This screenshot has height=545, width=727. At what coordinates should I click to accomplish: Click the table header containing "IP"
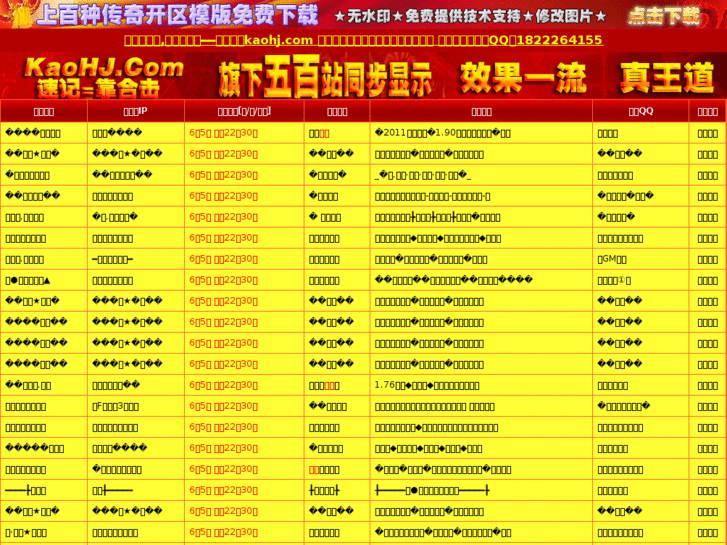[136, 111]
